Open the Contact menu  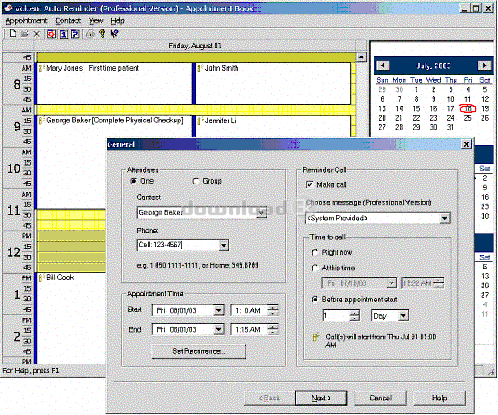(68, 21)
